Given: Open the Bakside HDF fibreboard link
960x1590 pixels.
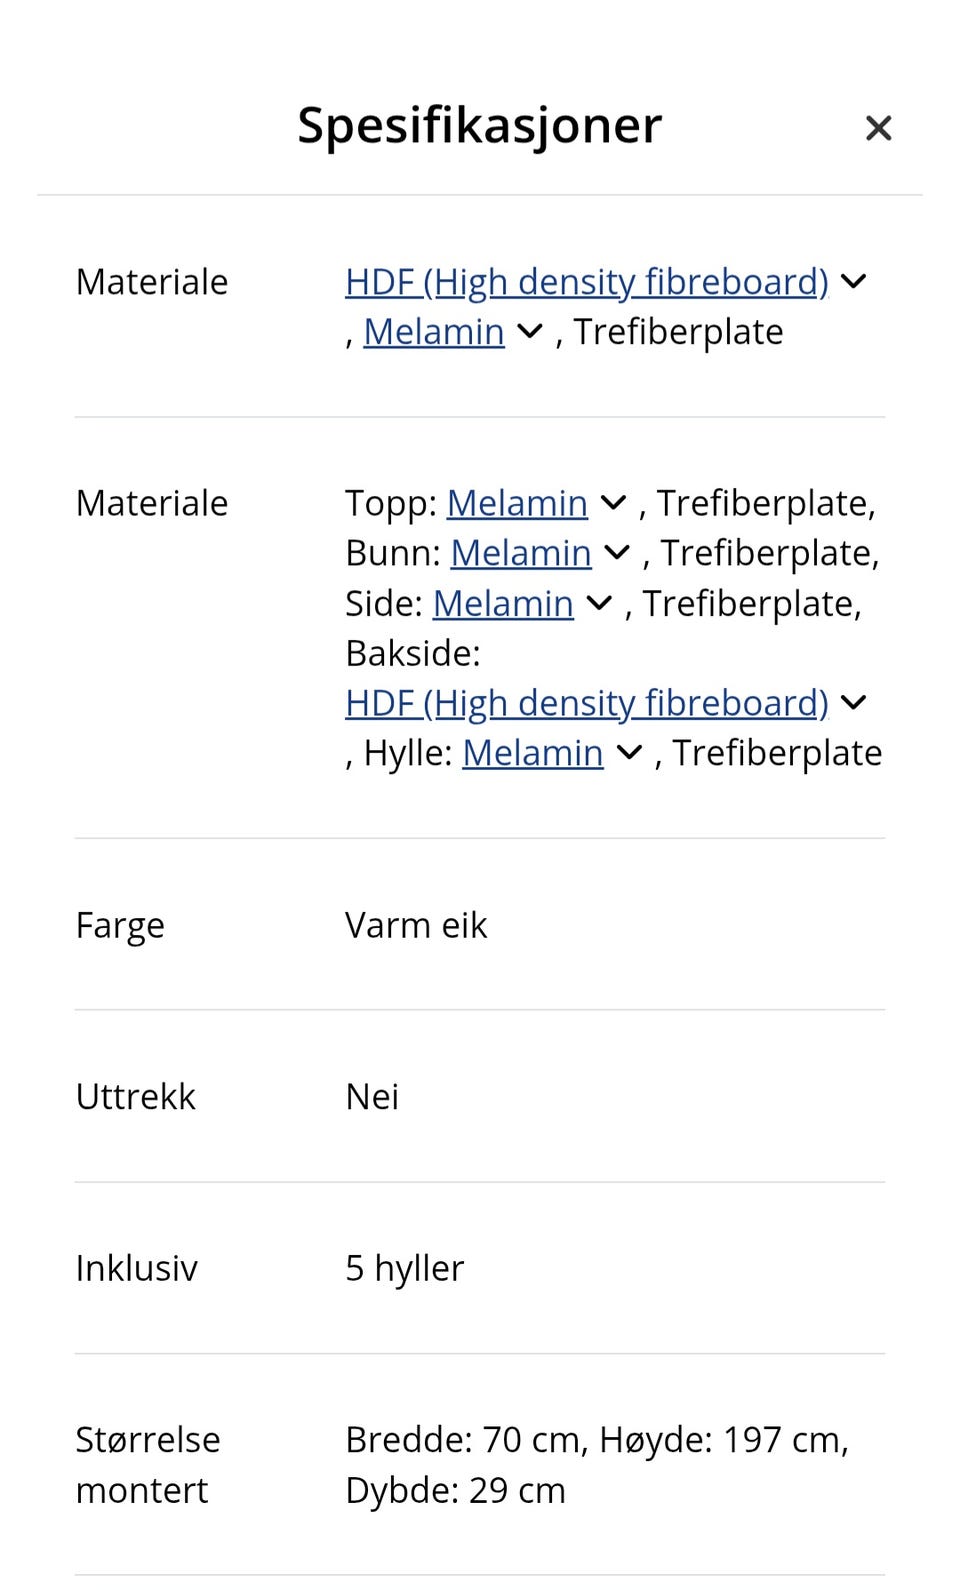Looking at the screenshot, I should tap(586, 703).
